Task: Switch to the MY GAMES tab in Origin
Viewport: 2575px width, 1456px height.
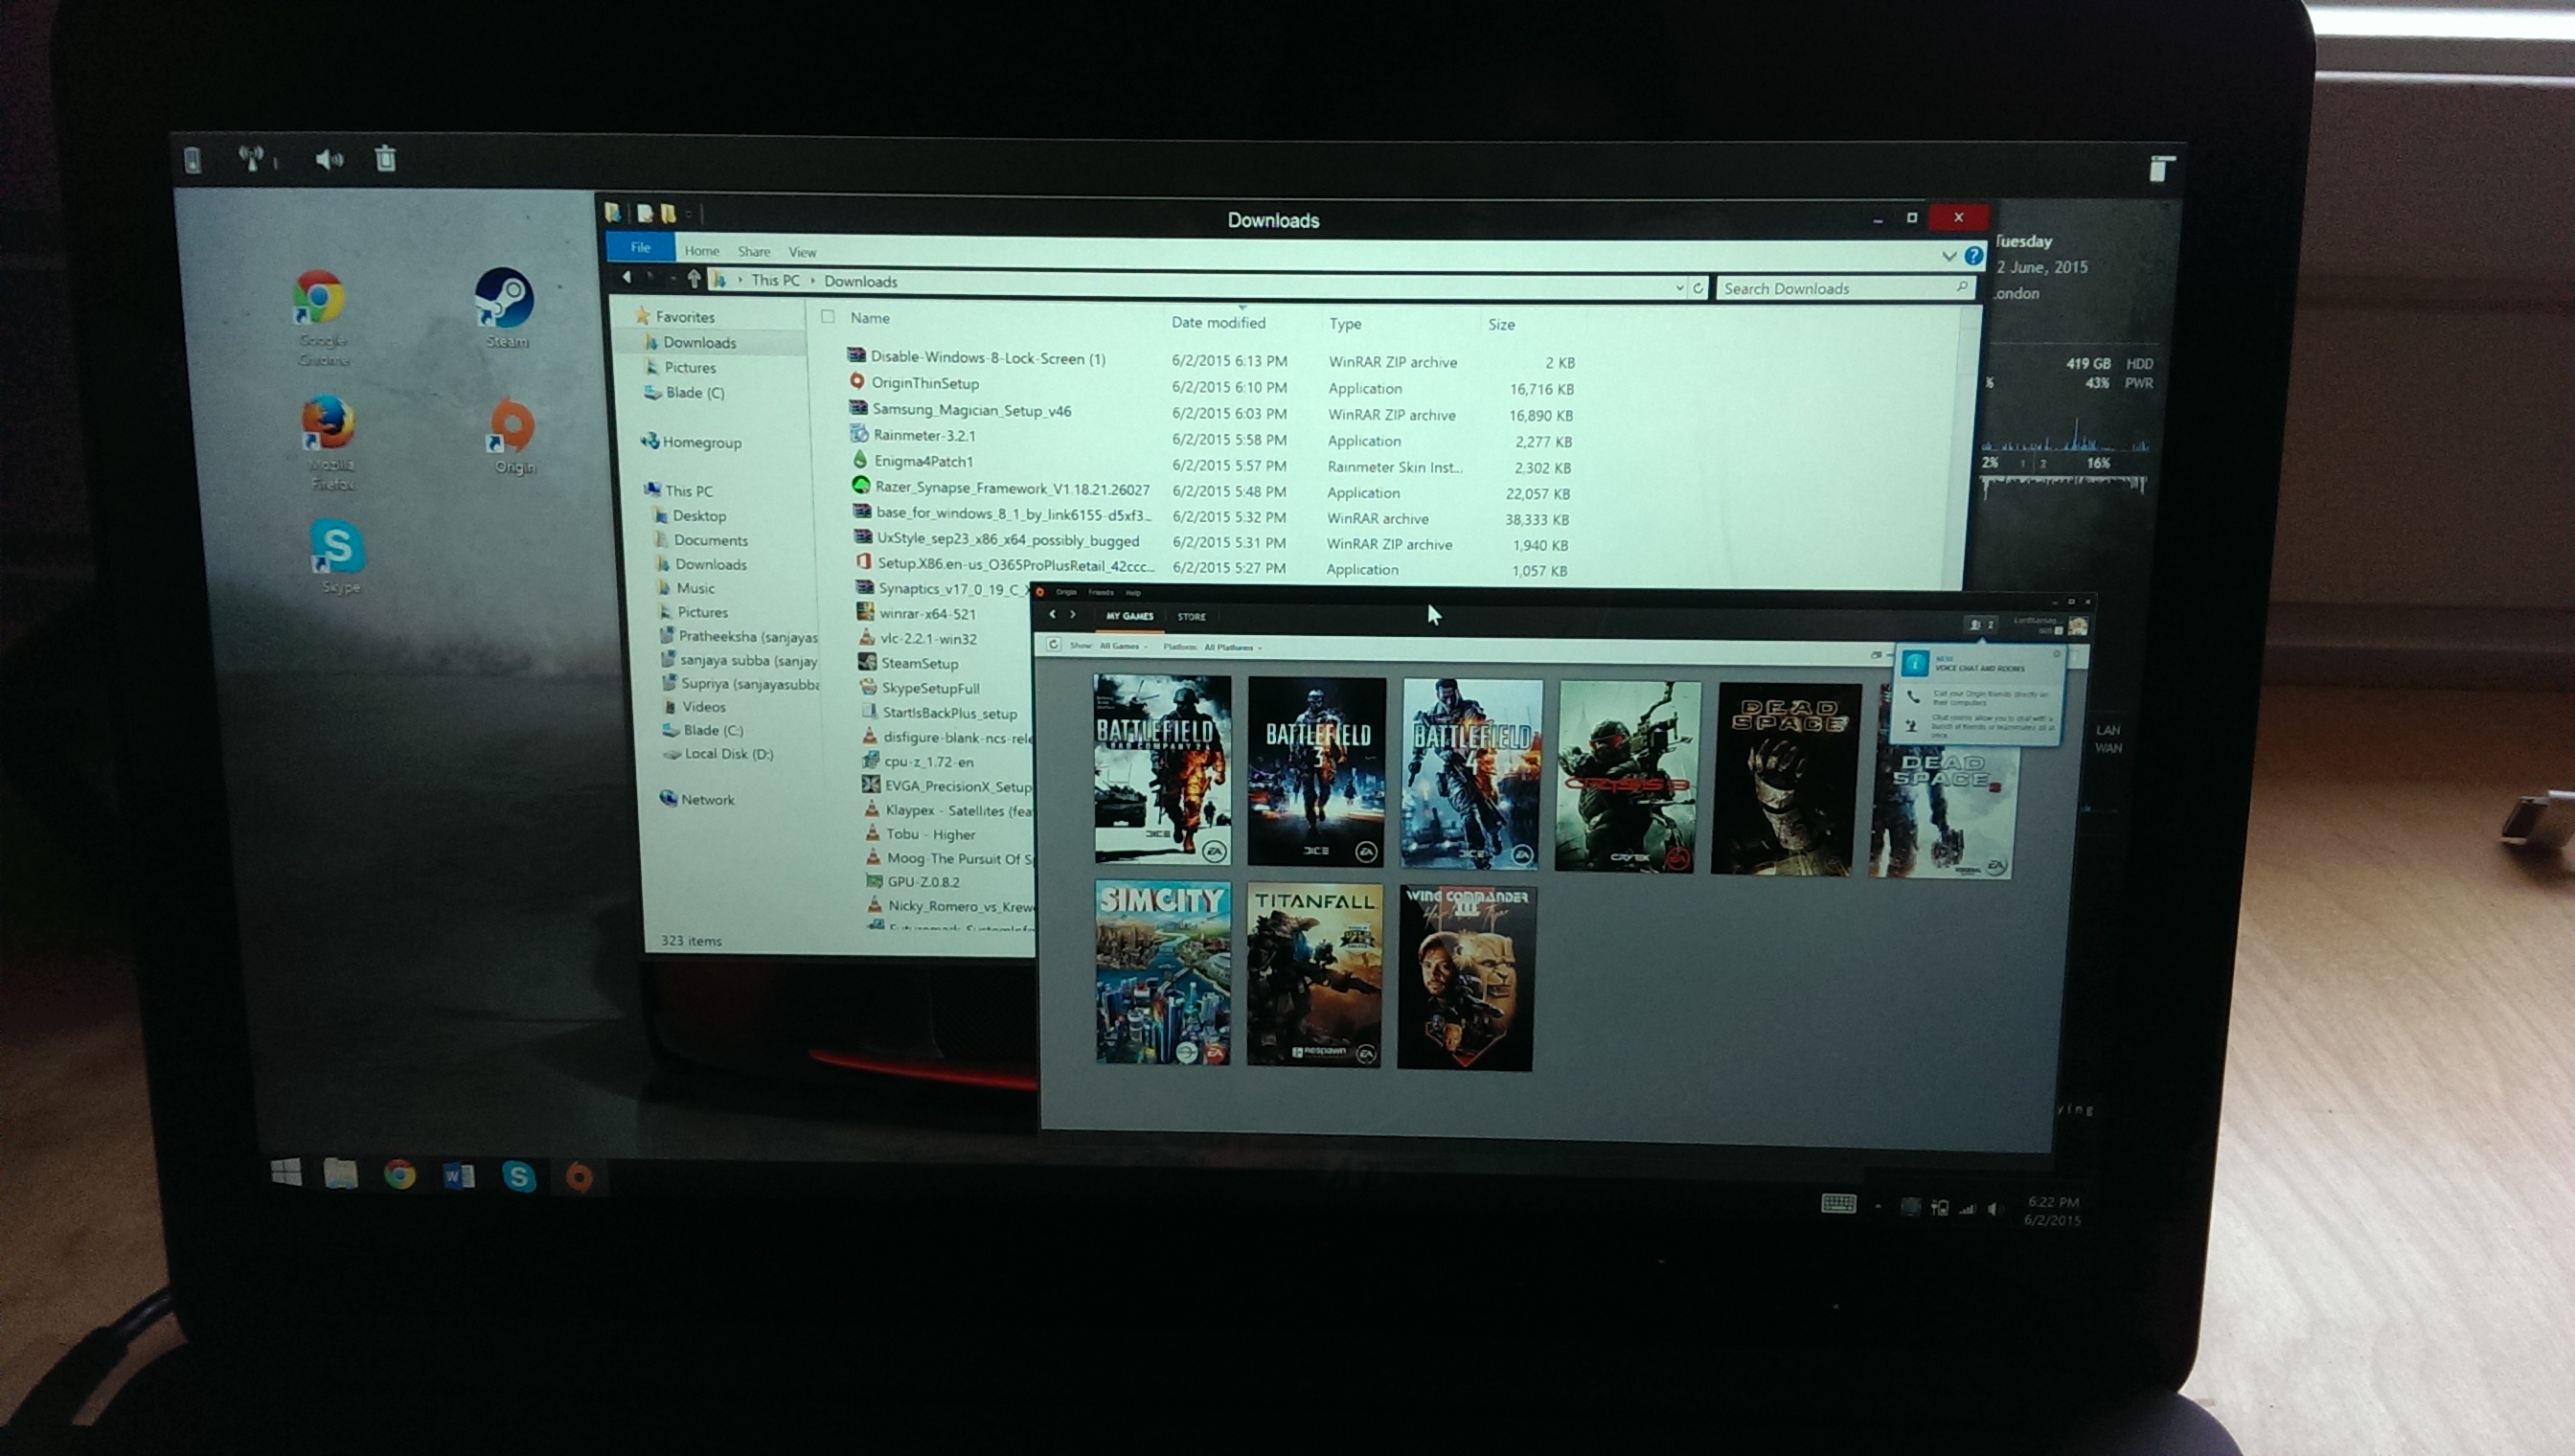Action: pos(1129,616)
